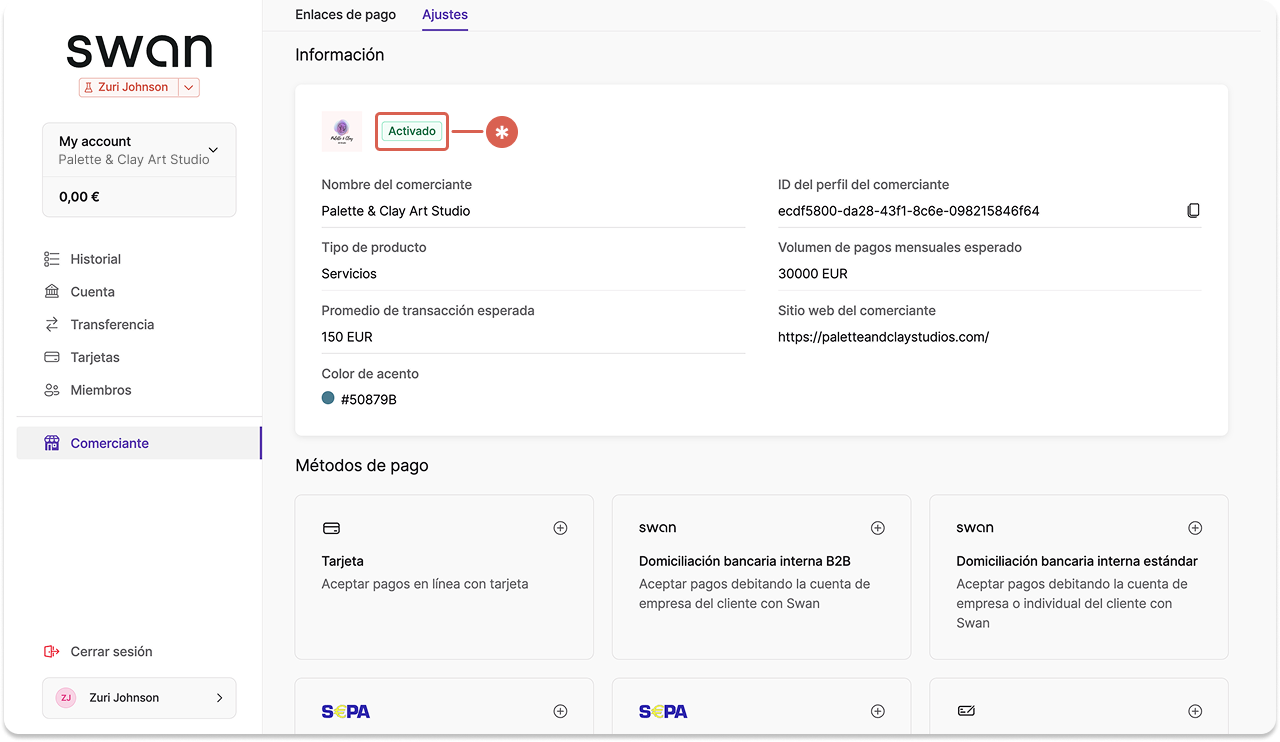Screen dimensions: 1280x742
Task: Click the merchant logo thumbnail
Action: (341, 131)
